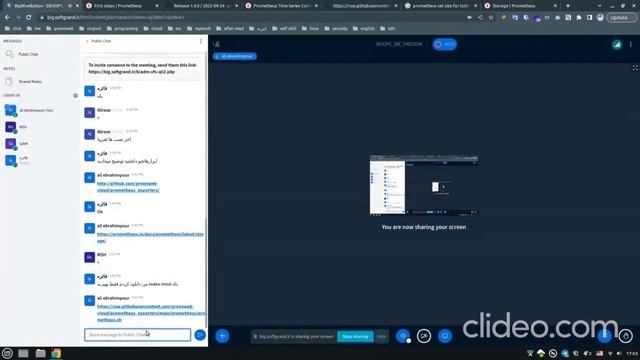Open the system start menu in taskbar
This screenshot has width=640, height=360.
(x=7, y=353)
